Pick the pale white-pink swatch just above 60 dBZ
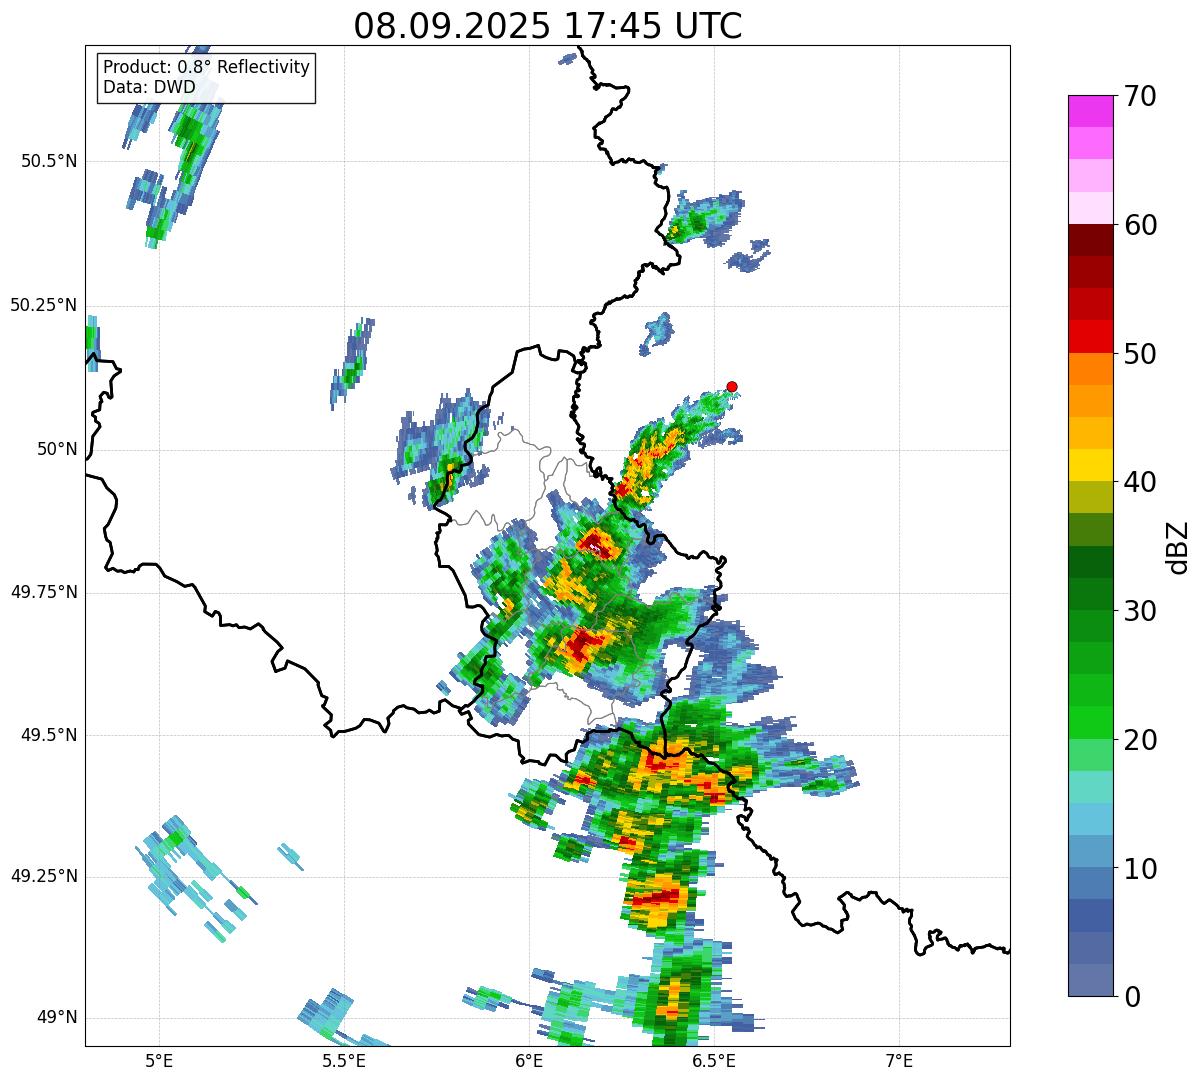Viewport: 1202px width, 1081px height. (1090, 208)
